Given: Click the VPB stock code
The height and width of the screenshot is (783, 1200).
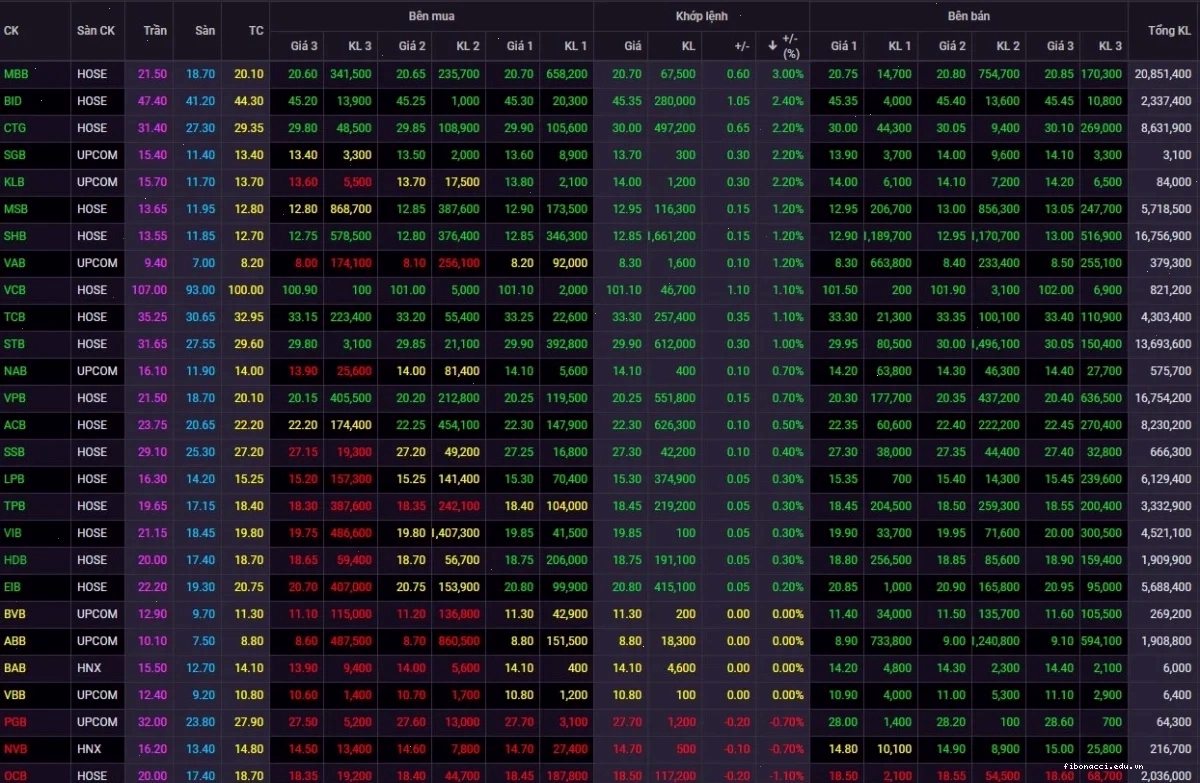Looking at the screenshot, I should click(x=15, y=398).
